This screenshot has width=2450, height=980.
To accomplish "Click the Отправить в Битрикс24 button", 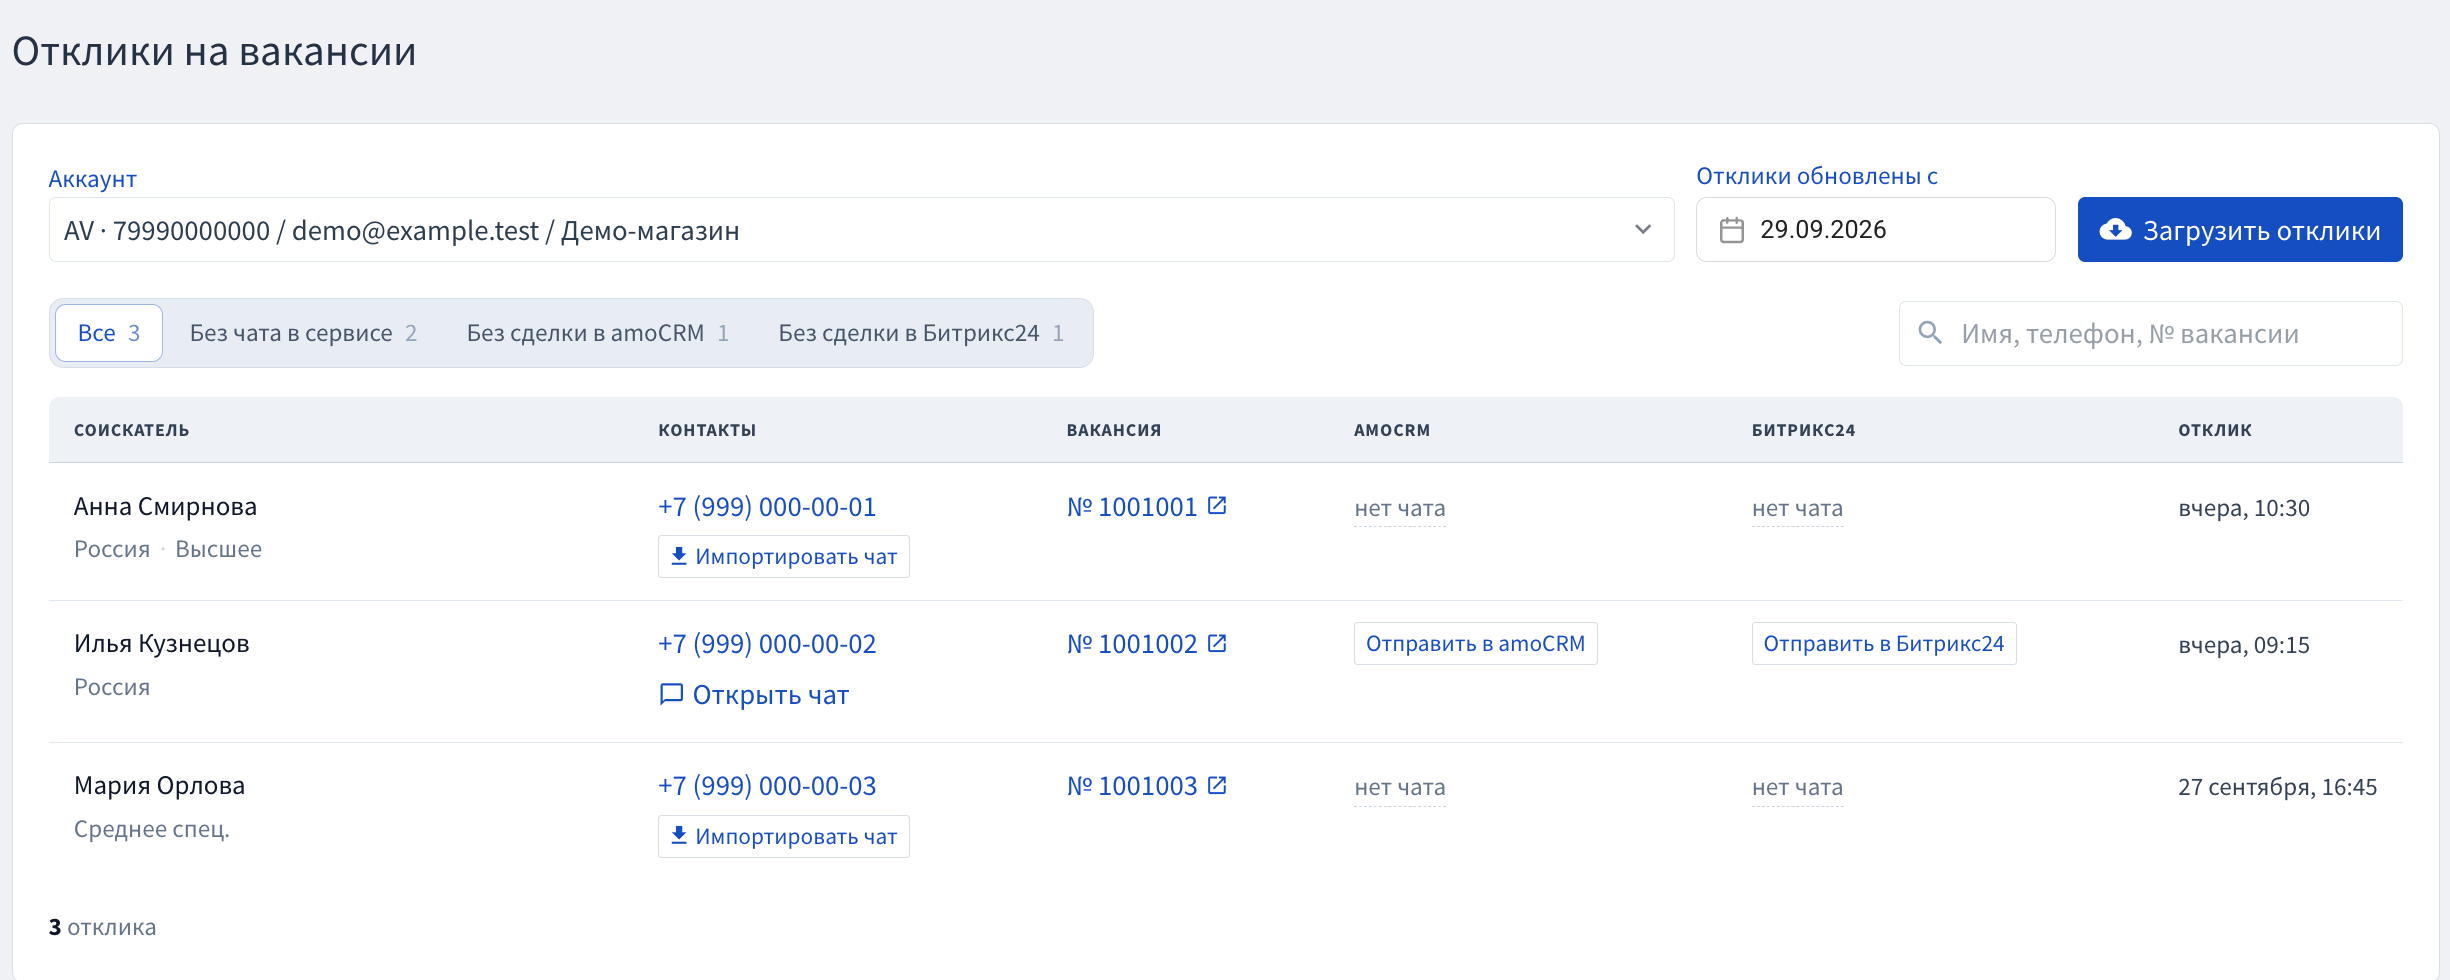I will point(1884,643).
